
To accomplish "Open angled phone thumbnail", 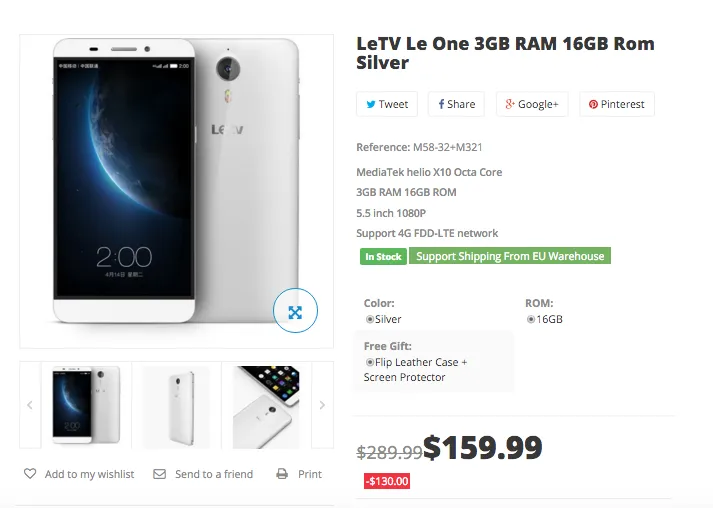I will [x=266, y=405].
